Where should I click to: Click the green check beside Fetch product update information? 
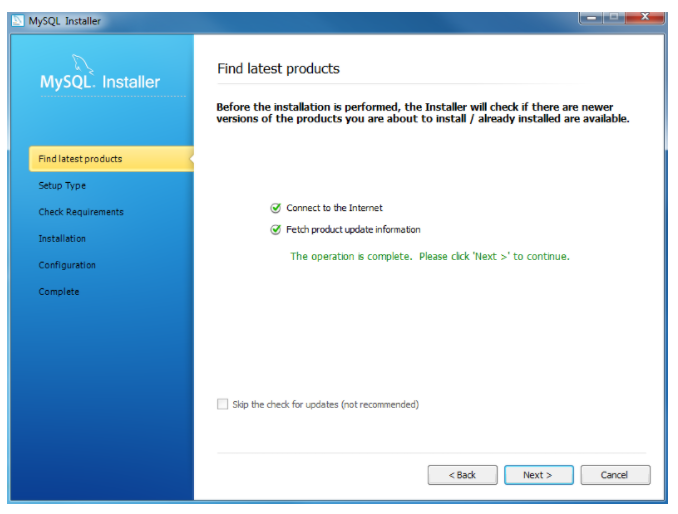[275, 230]
